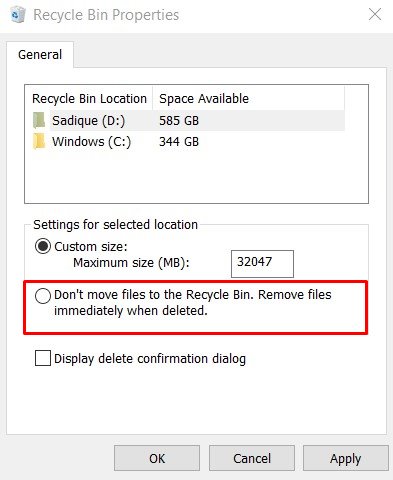Click the Maximum size (MB) input field
Viewport: 393px width, 480px height.
pyautogui.click(x=262, y=264)
